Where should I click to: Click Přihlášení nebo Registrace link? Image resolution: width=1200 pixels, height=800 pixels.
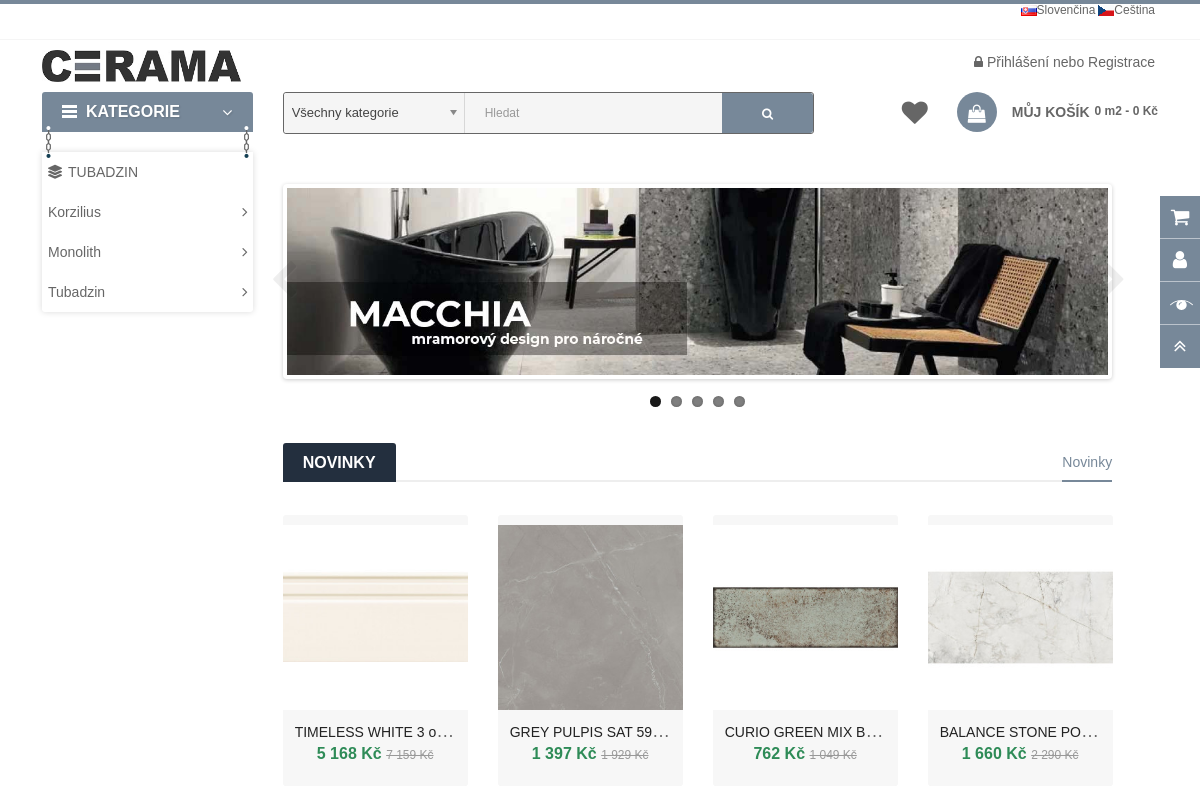point(1070,62)
